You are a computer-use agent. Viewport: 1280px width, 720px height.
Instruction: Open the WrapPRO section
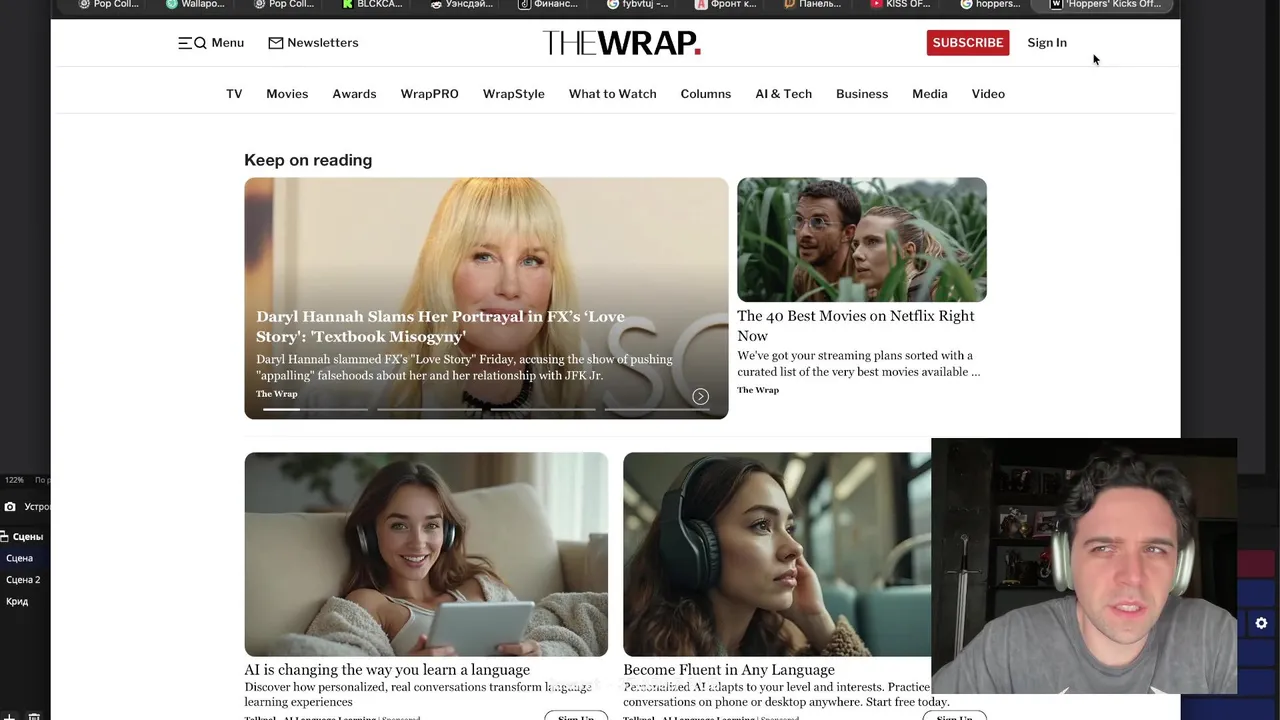pyautogui.click(x=430, y=94)
